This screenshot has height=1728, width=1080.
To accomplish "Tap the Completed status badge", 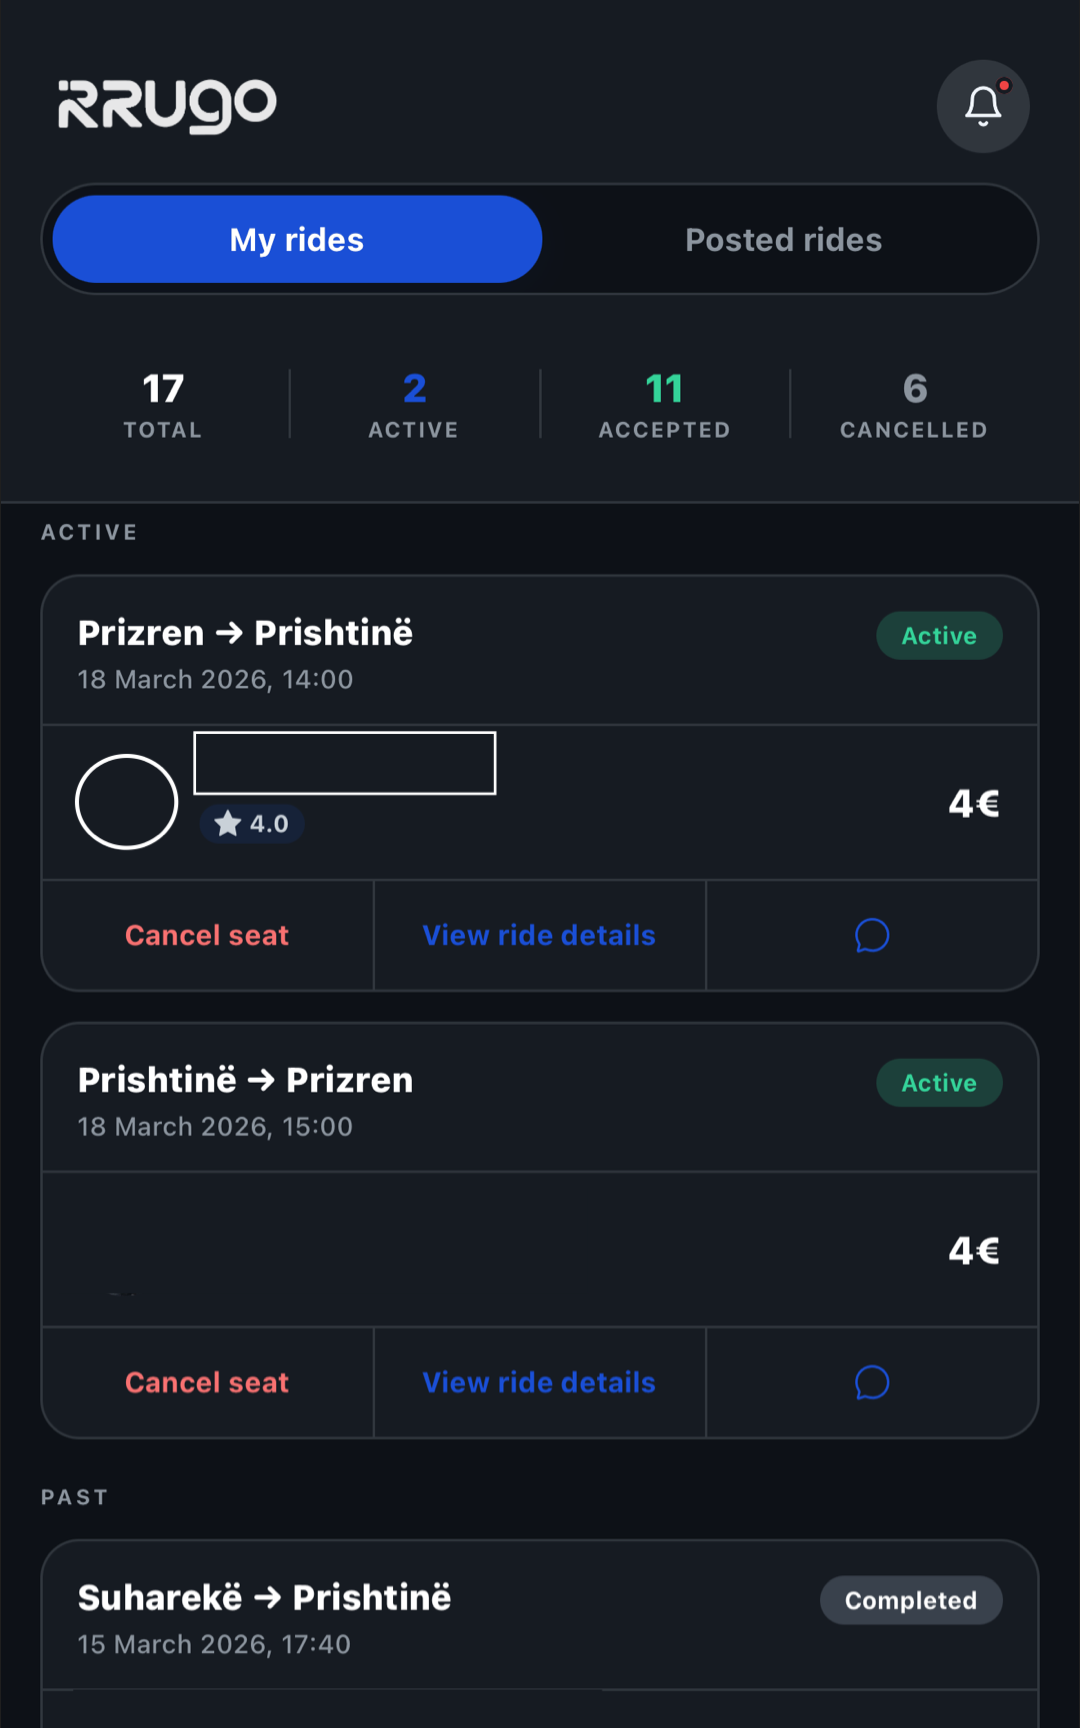I will (x=910, y=1600).
